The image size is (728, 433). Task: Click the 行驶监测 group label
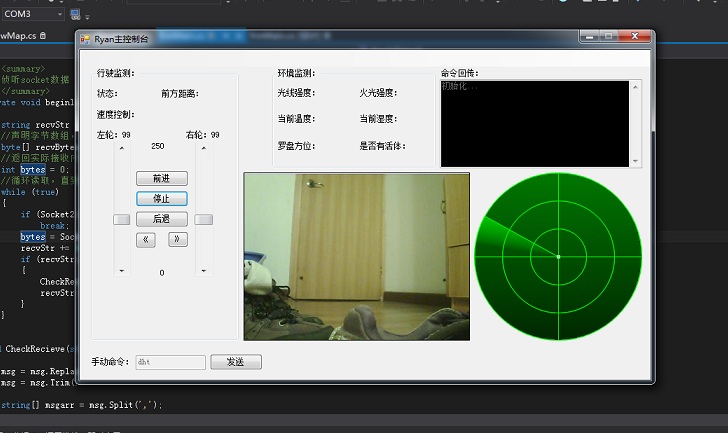(x=116, y=73)
